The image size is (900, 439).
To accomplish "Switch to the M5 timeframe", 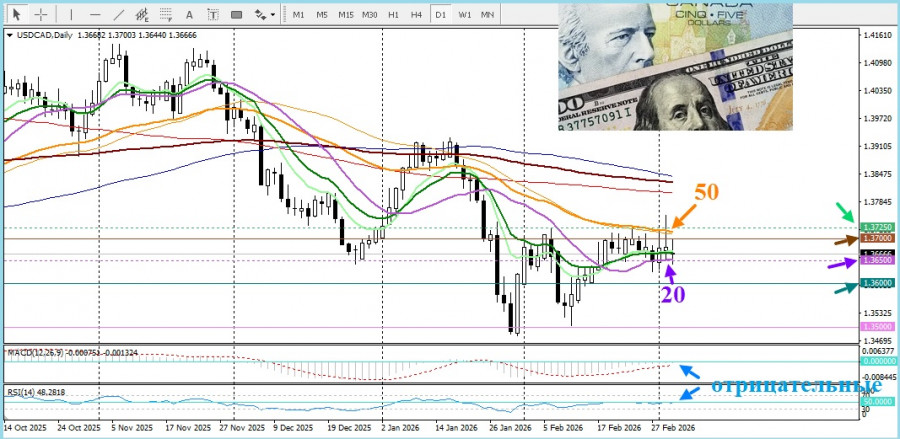I will coord(322,14).
